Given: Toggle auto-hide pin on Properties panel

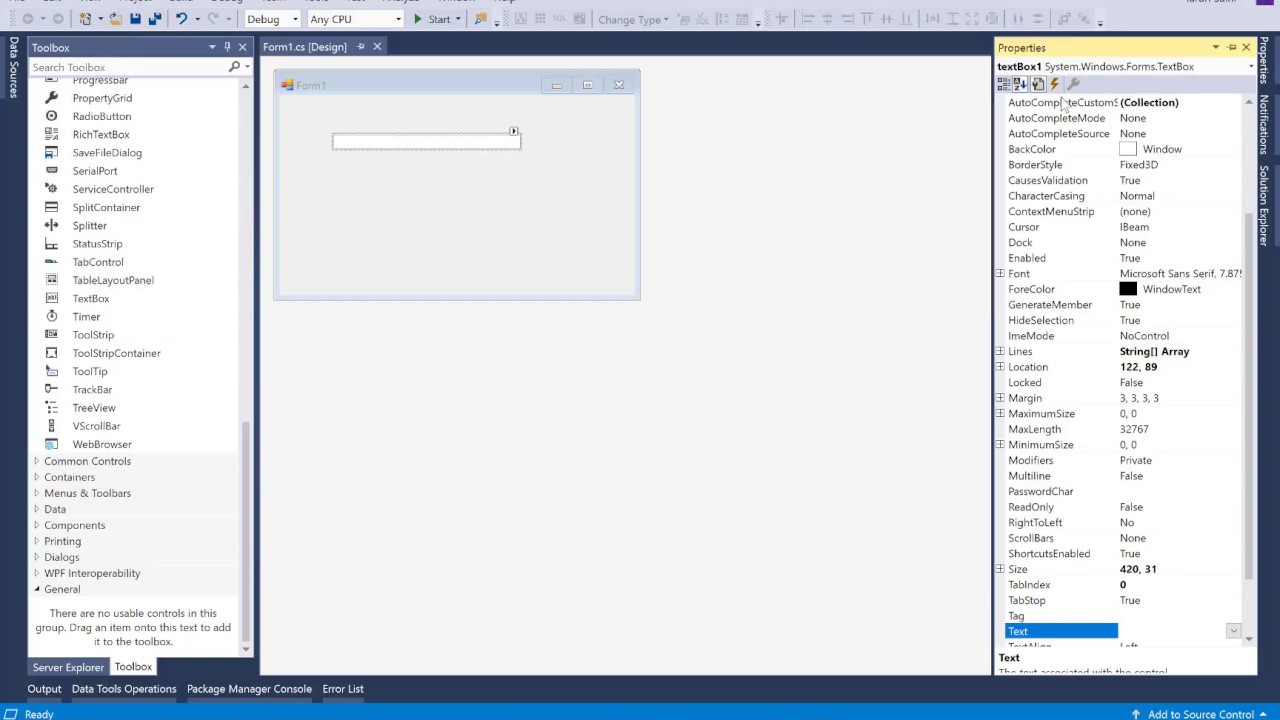Looking at the screenshot, I should 1231,47.
